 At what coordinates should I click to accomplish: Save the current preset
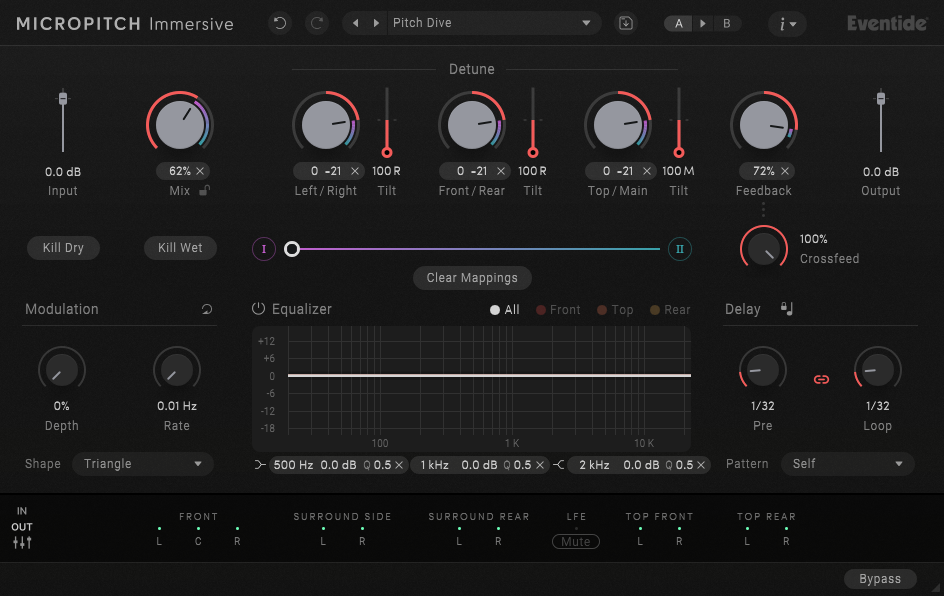pyautogui.click(x=626, y=23)
